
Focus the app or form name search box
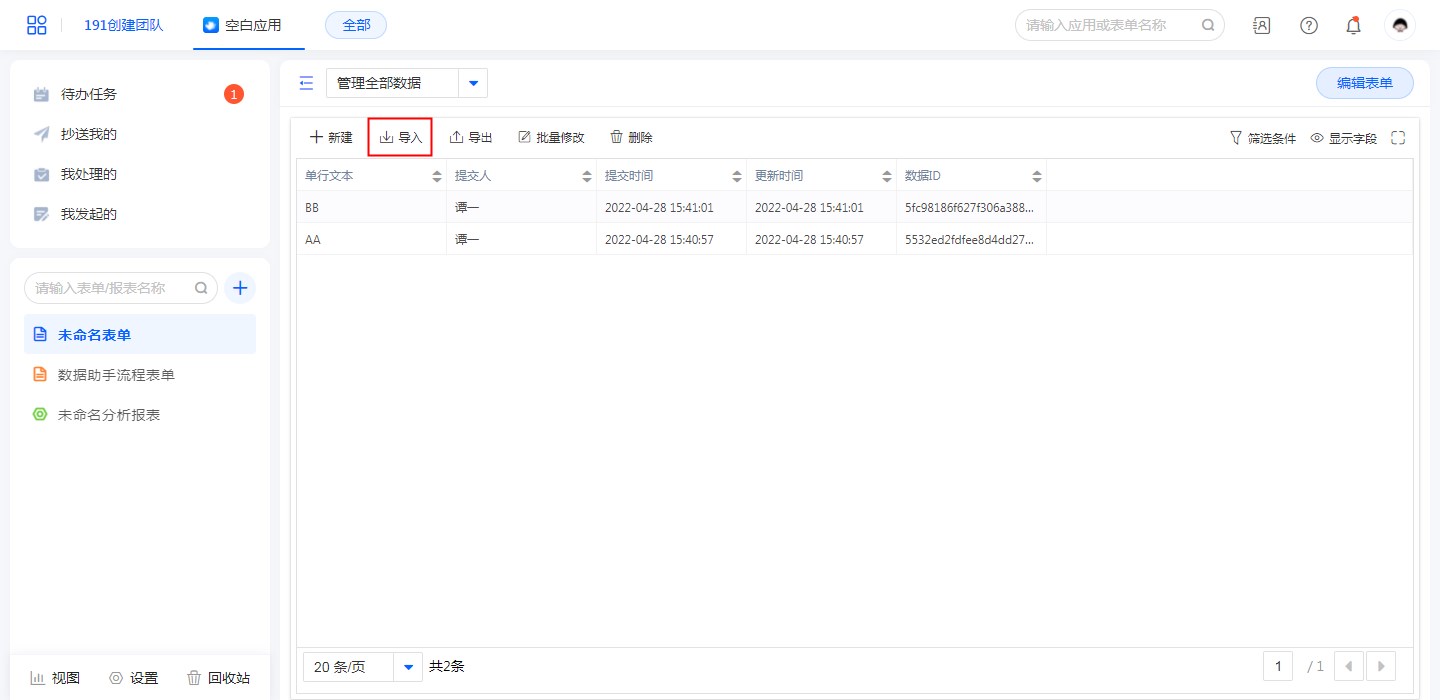(x=1109, y=25)
